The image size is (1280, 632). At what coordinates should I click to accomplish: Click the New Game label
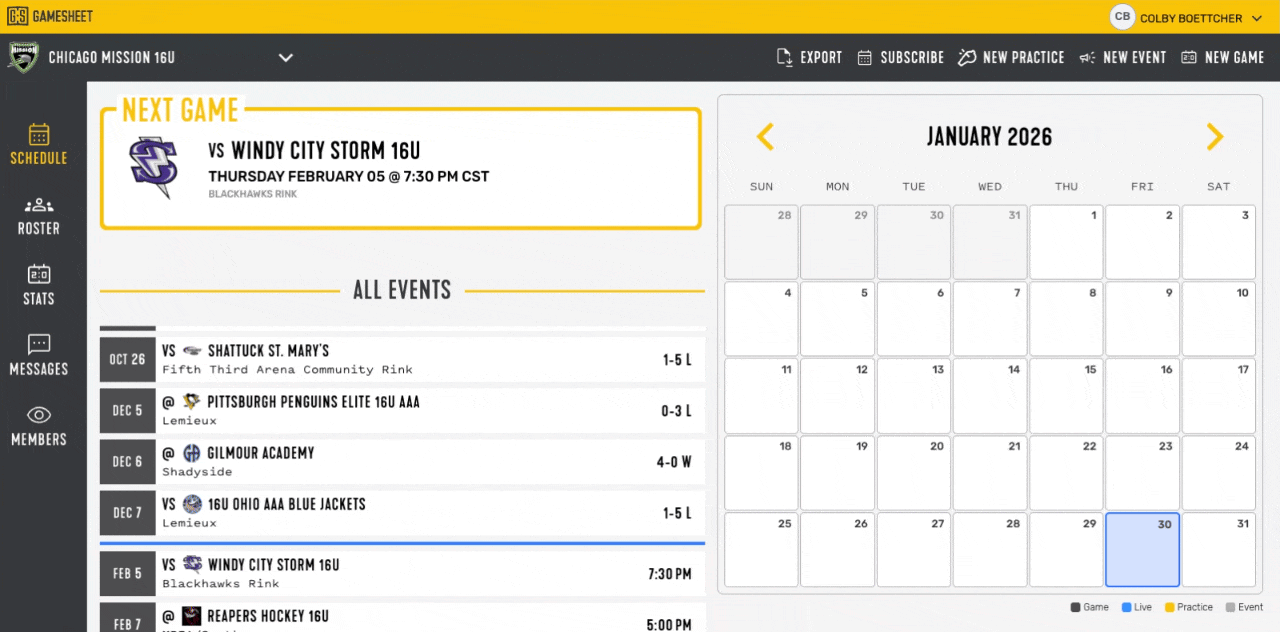pyautogui.click(x=1235, y=58)
